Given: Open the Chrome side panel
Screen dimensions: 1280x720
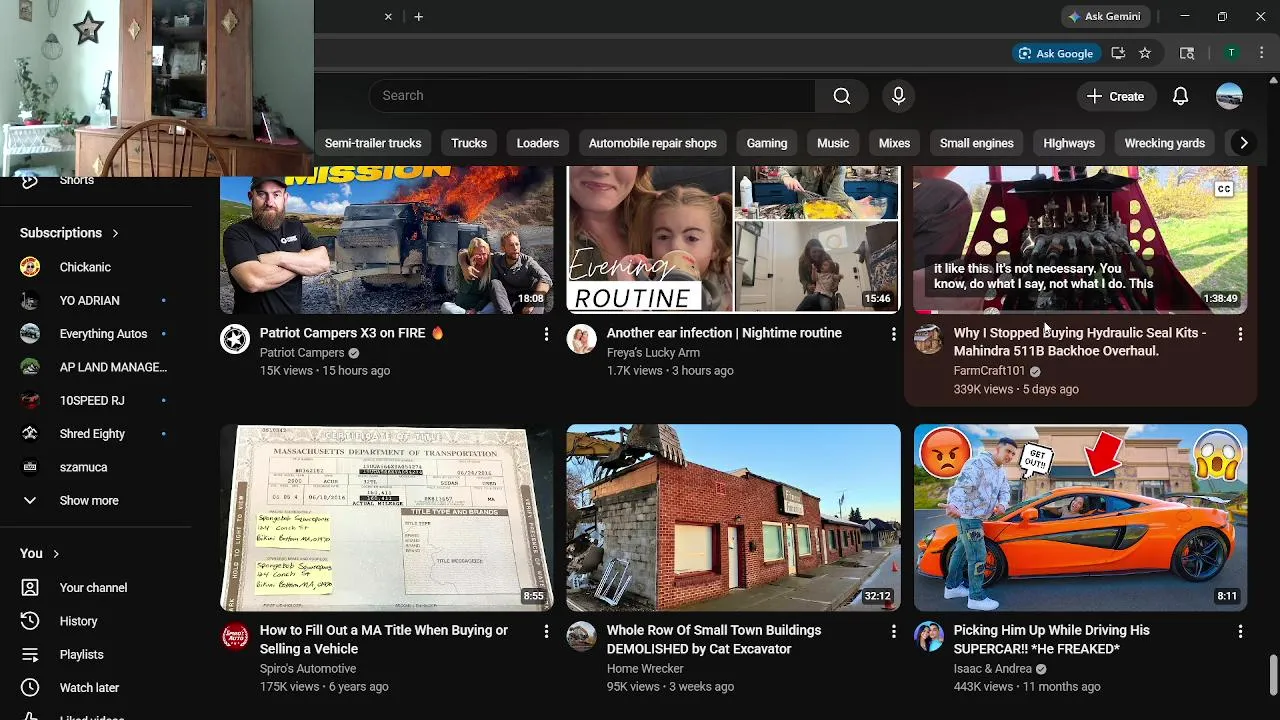Looking at the screenshot, I should 1187,53.
